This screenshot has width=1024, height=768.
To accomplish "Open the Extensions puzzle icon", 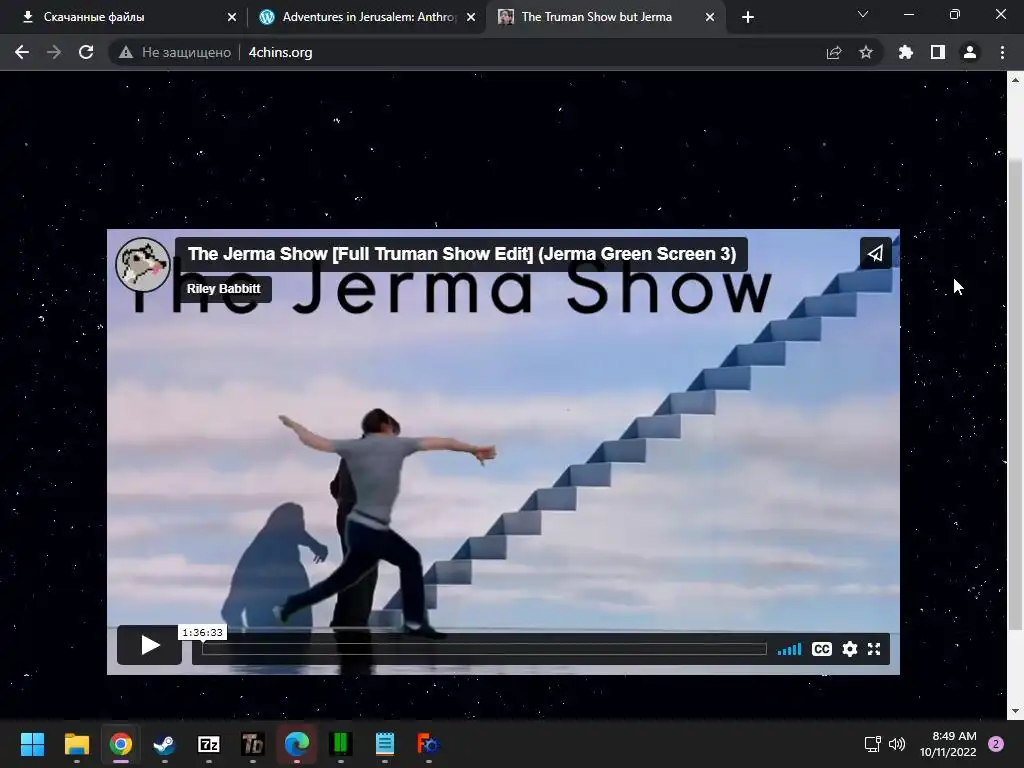I will (906, 52).
